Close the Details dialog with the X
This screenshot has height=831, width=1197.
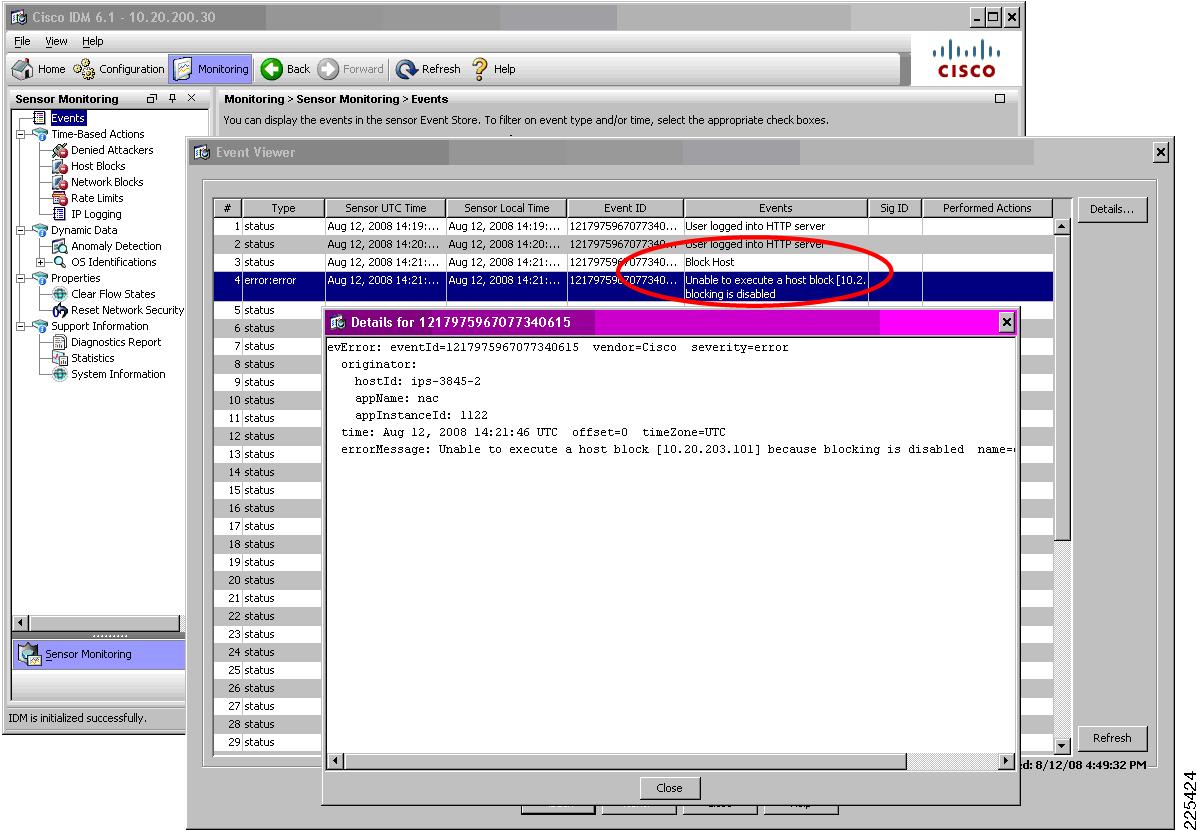(1006, 322)
